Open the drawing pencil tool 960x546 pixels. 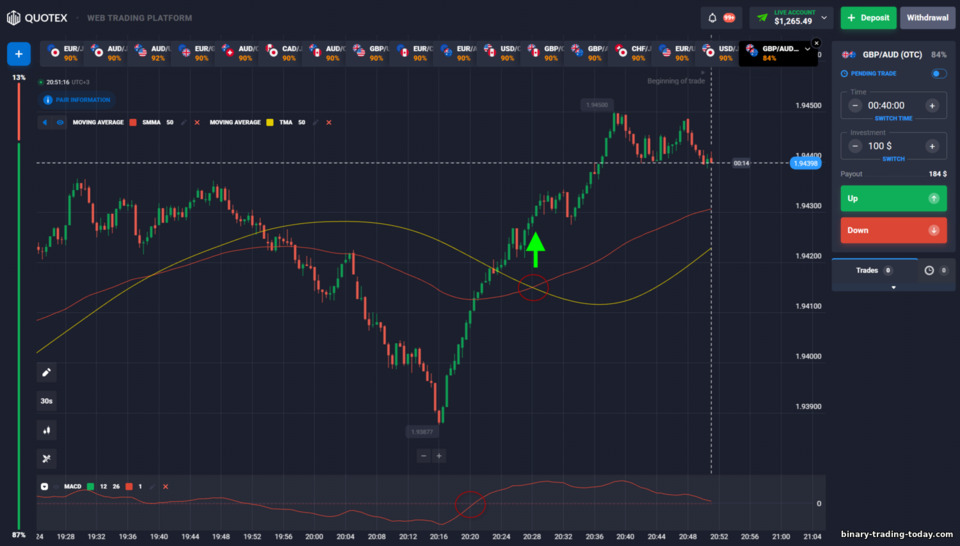click(x=47, y=372)
